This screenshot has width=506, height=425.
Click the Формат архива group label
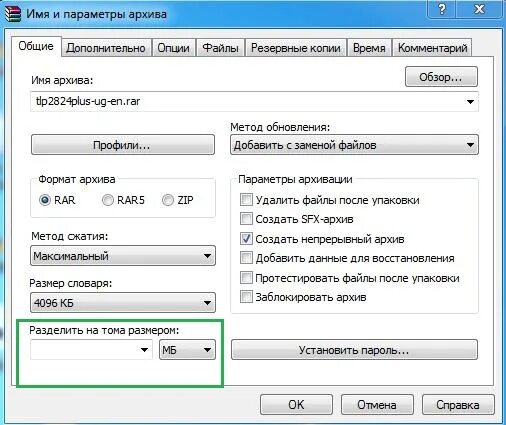click(x=77, y=179)
